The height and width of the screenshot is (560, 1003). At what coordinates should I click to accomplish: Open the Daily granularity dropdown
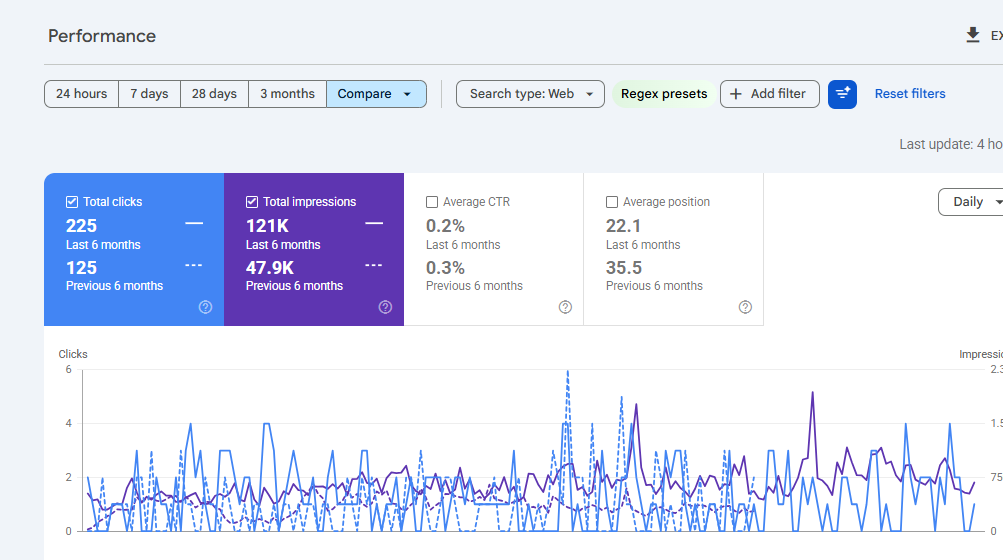pyautogui.click(x=971, y=202)
